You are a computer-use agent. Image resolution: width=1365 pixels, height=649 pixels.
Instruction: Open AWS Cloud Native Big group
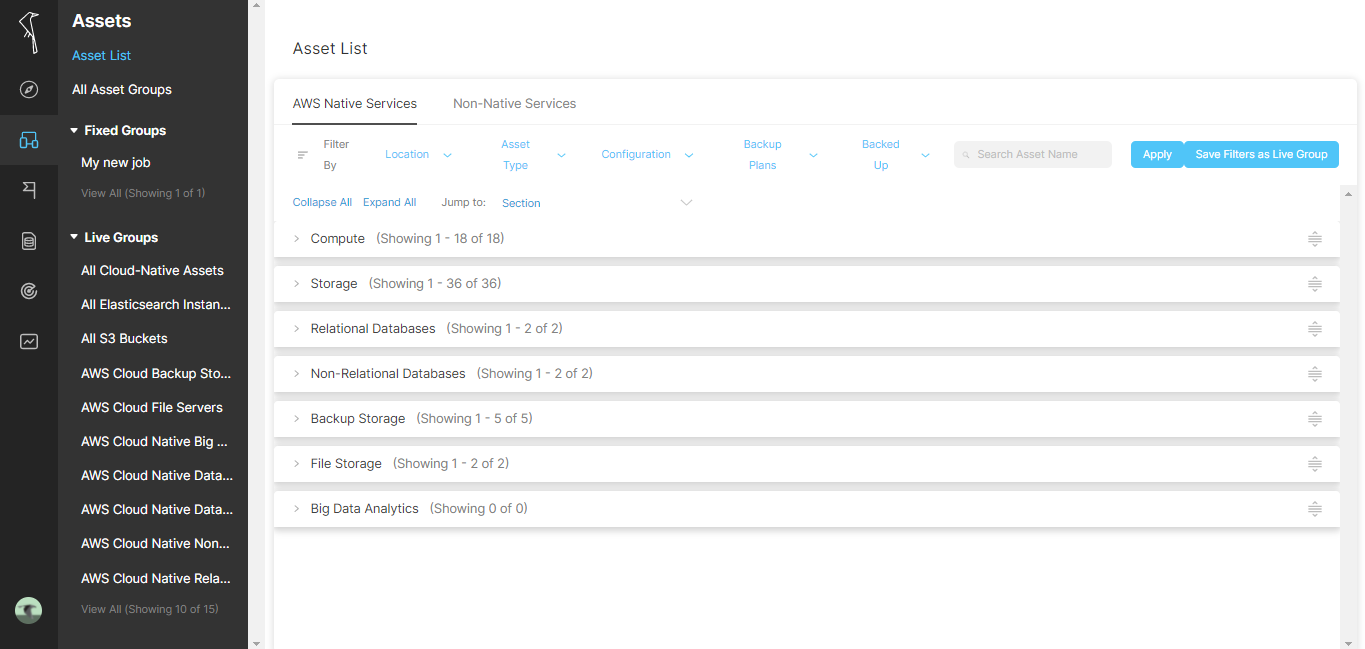[x=155, y=442]
